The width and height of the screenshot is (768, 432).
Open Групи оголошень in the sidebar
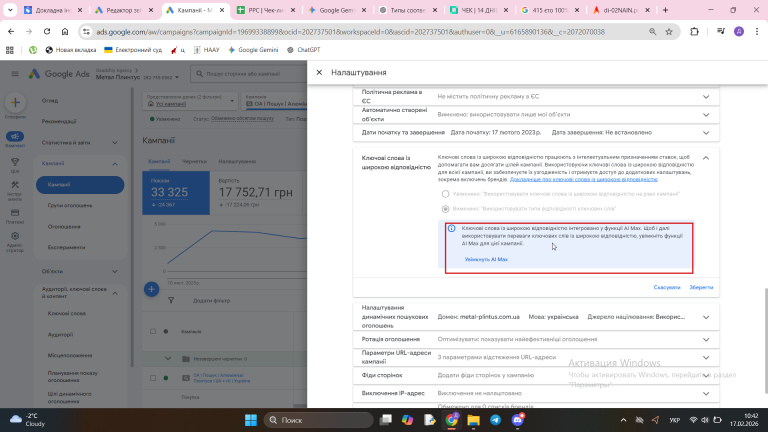click(x=70, y=206)
